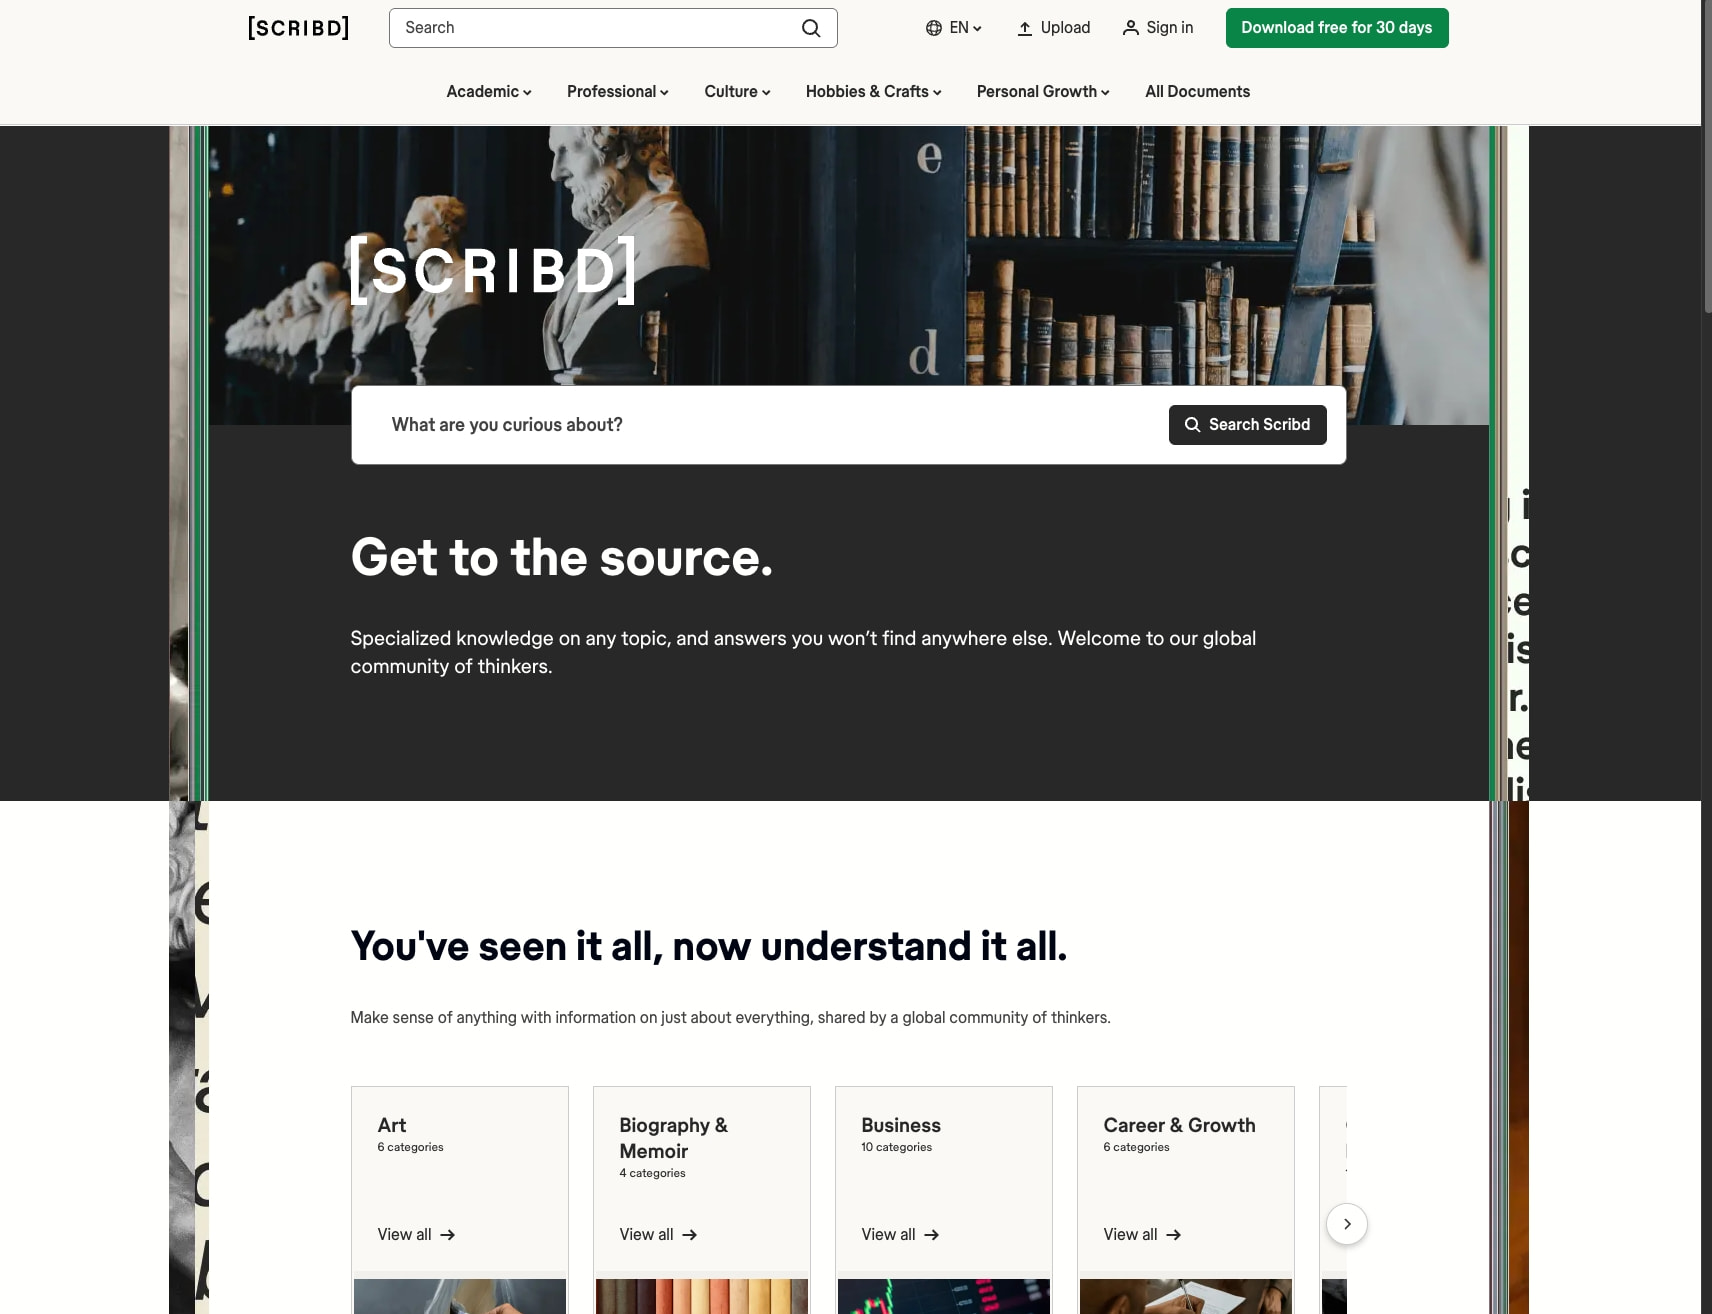
Task: Expand the Hobbies & Crafts menu
Action: tap(874, 92)
